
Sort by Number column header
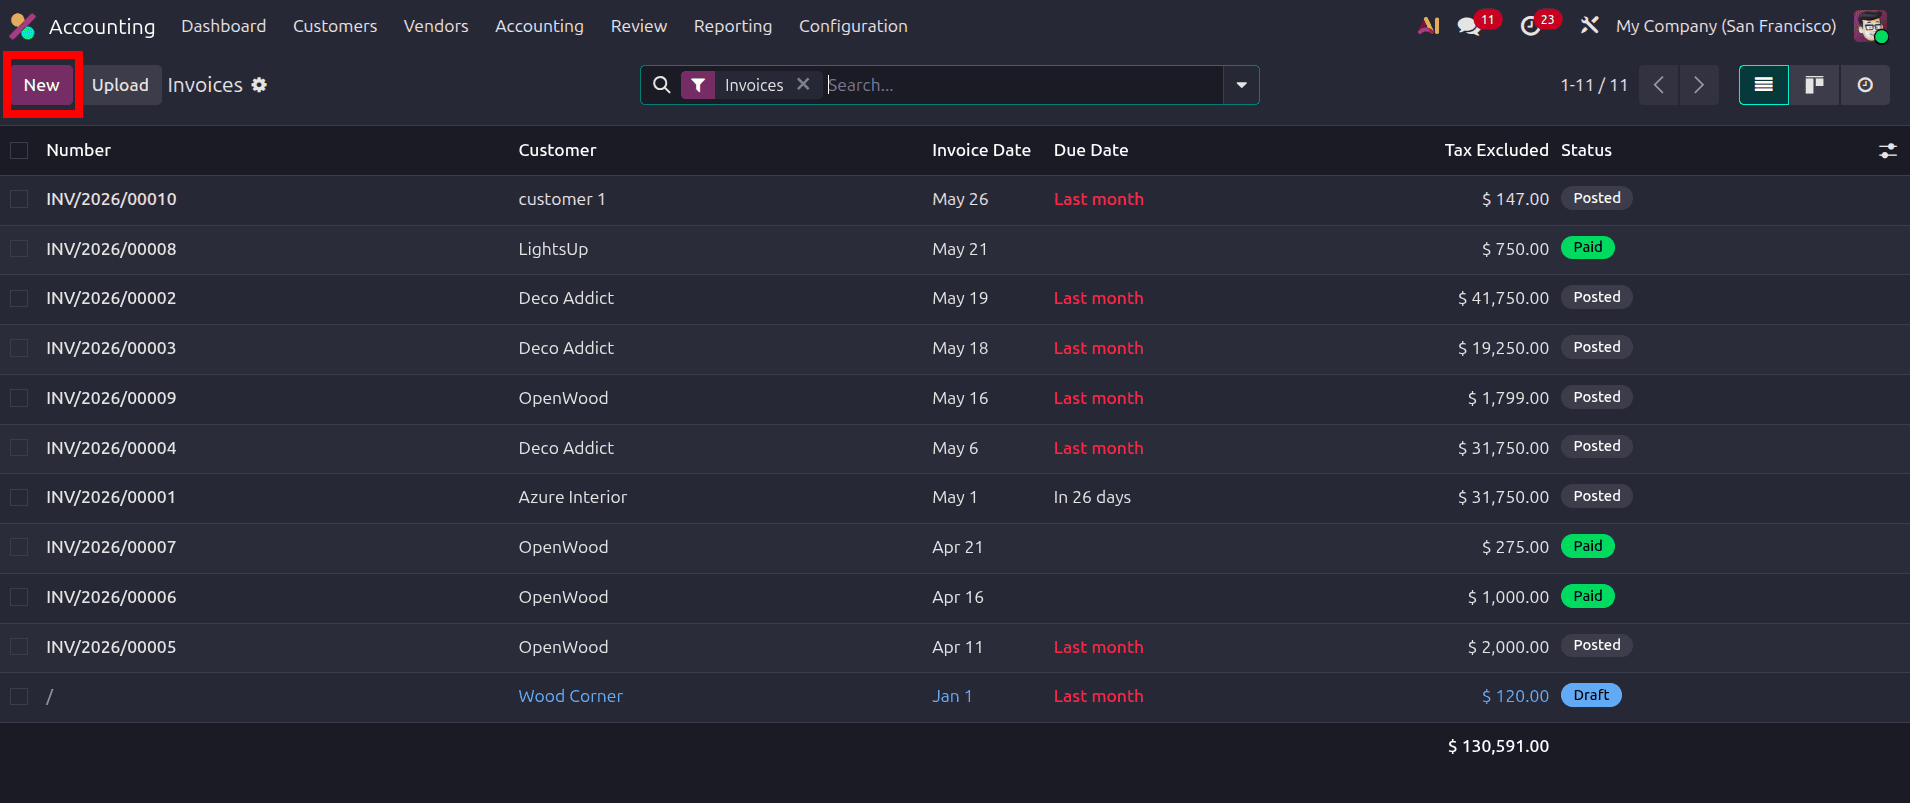pos(79,150)
